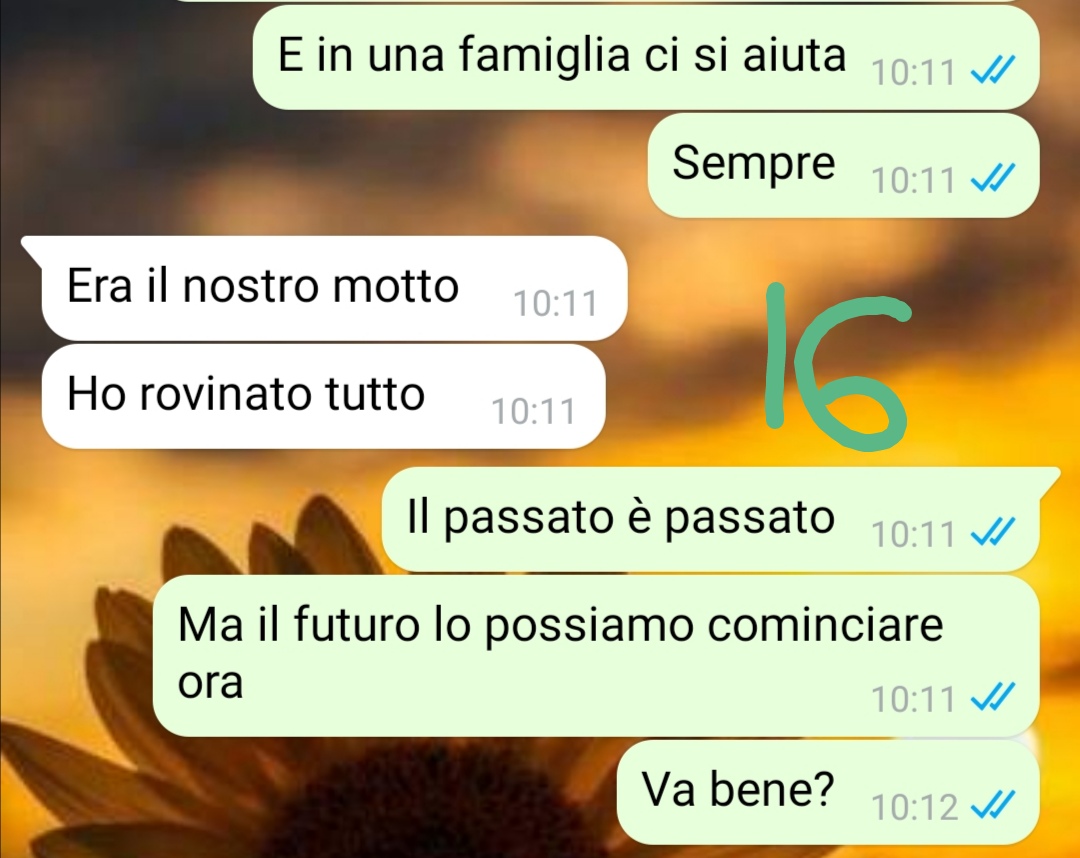Select the 'Ho rovinato tutto' message
Viewport: 1080px width, 858px height.
pos(324,397)
